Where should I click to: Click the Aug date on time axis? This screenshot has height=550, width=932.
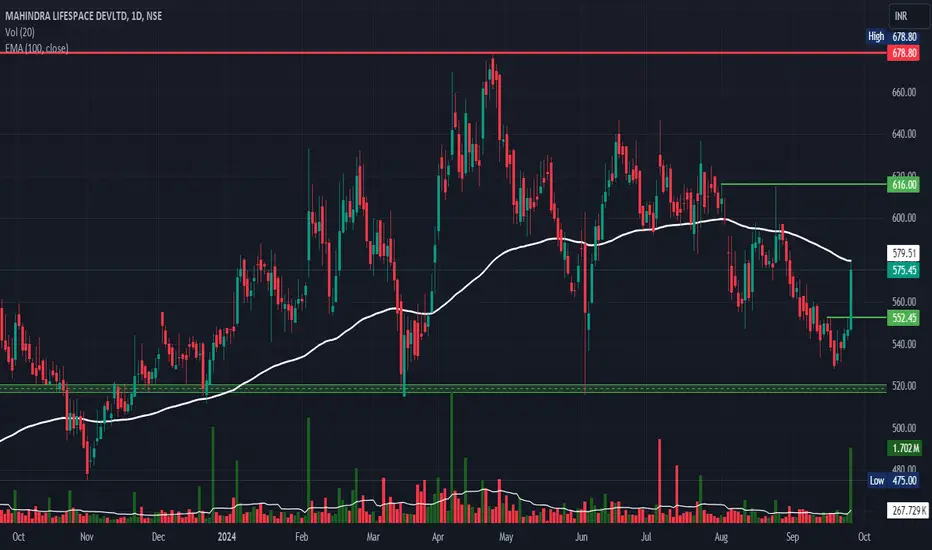(x=721, y=537)
